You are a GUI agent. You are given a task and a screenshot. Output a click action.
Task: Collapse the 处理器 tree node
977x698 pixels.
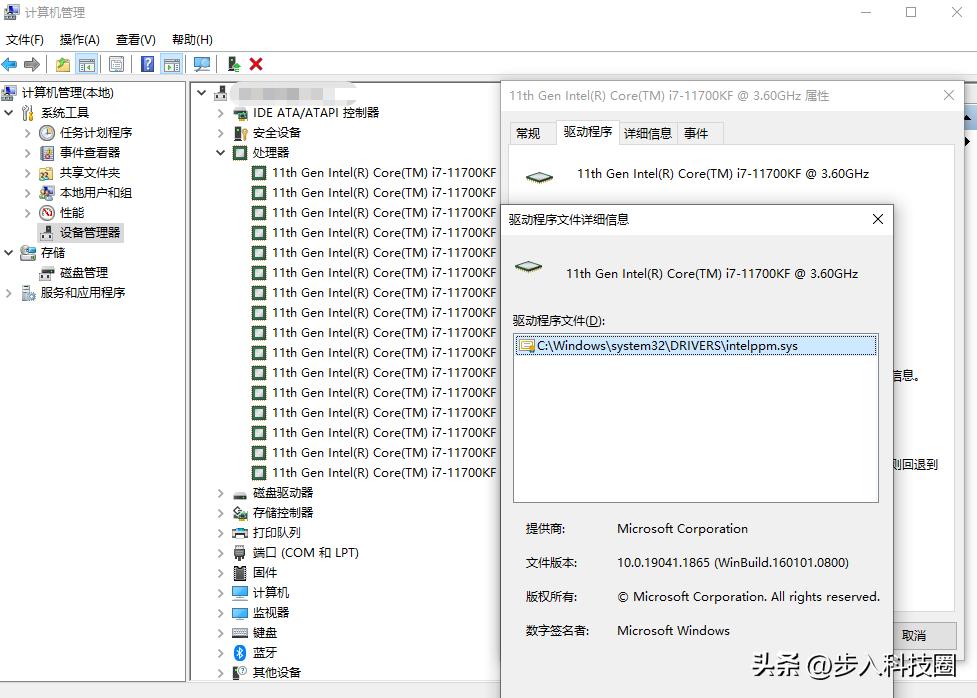tap(220, 153)
